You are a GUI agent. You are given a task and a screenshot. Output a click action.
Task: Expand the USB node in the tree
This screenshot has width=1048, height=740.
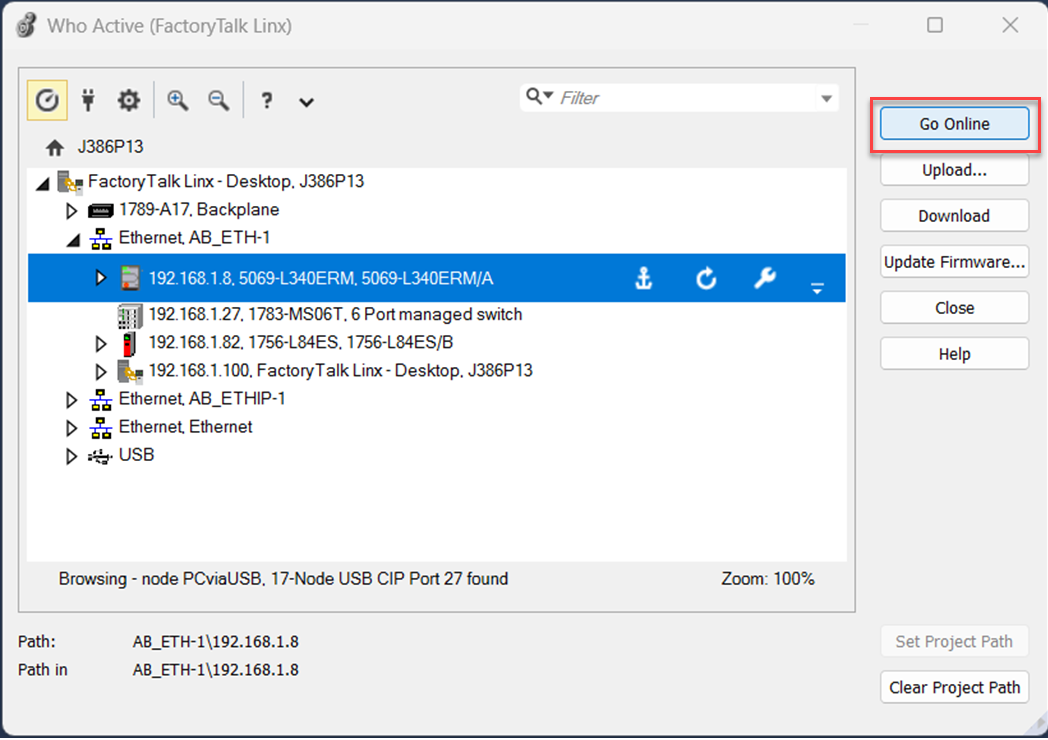coord(70,455)
